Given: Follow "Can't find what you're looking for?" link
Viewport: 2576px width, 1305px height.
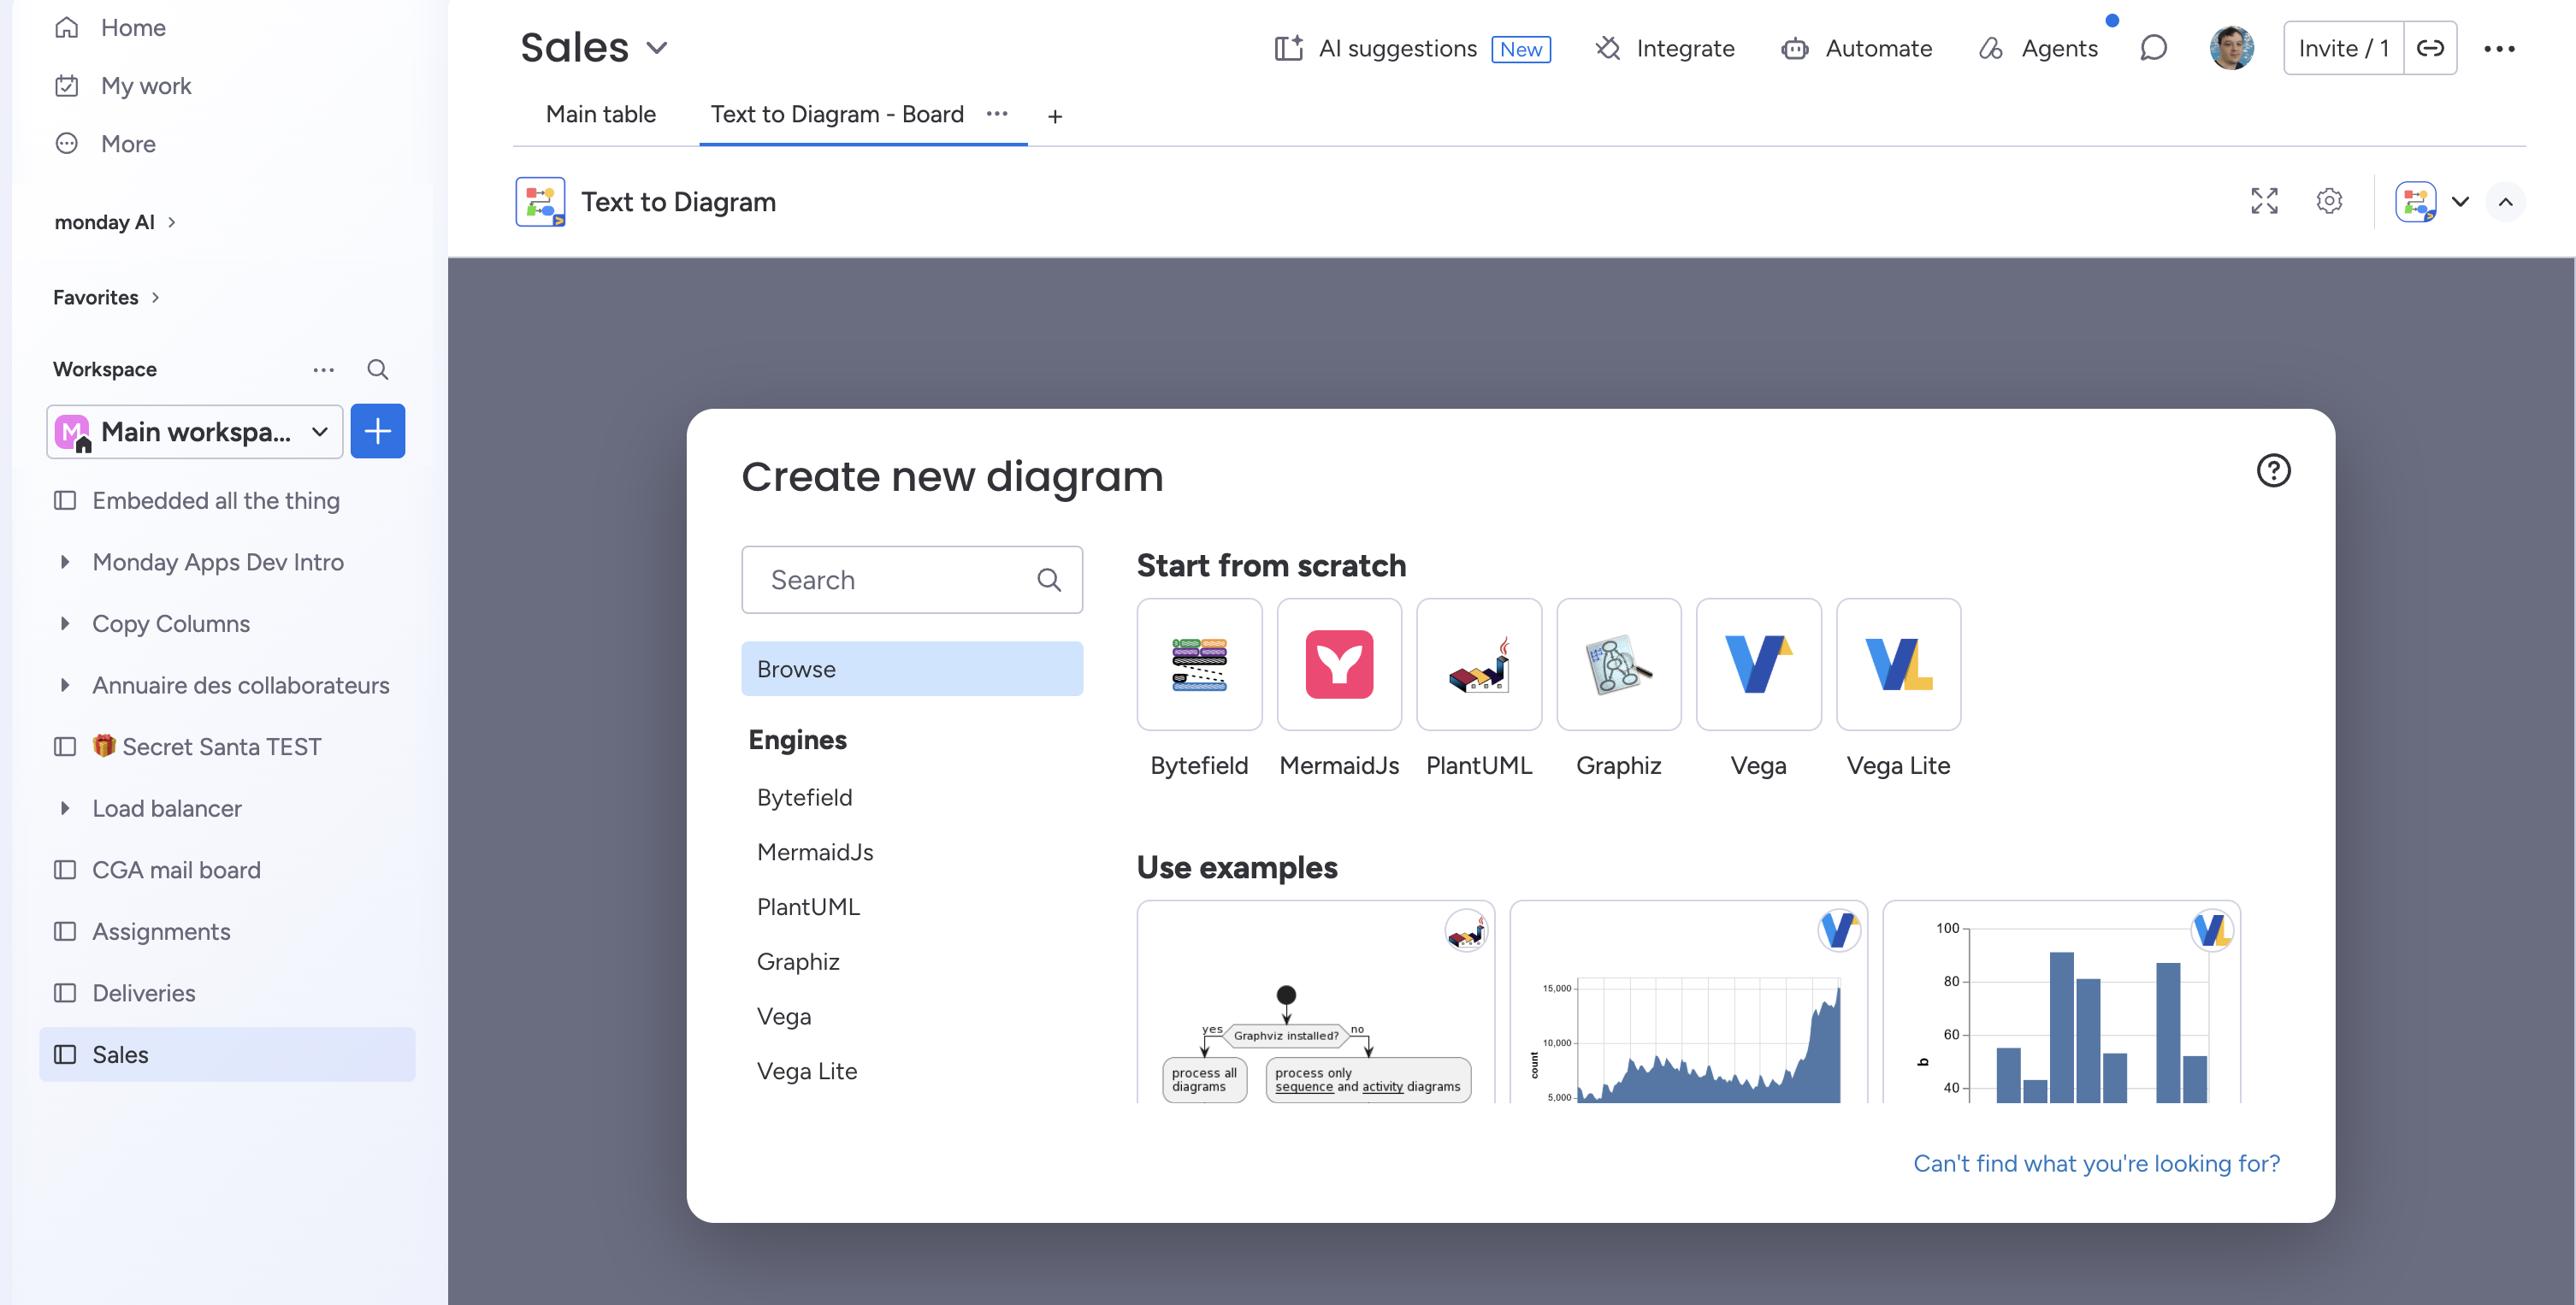Looking at the screenshot, I should pos(2097,1163).
